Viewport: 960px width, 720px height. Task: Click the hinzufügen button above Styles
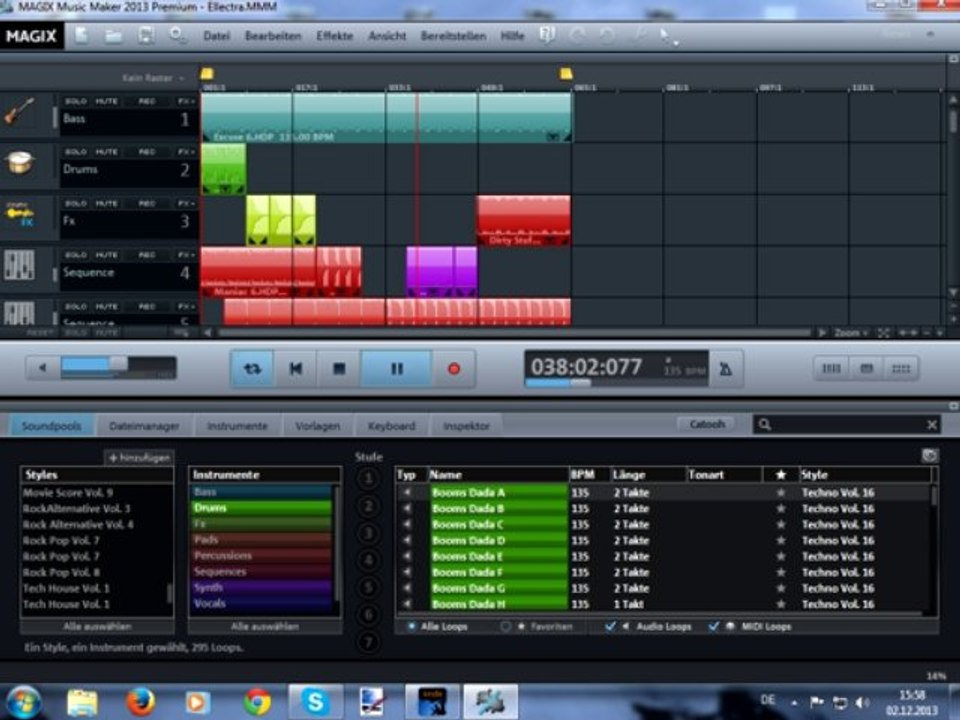coord(140,457)
